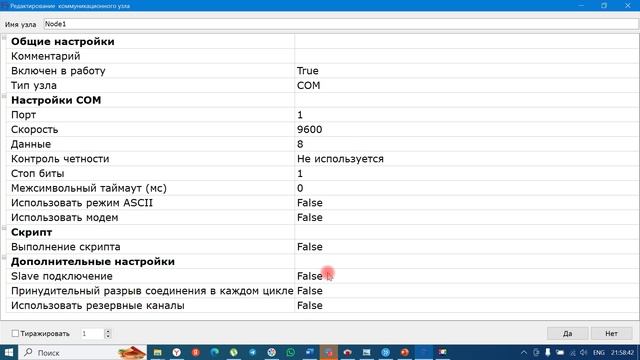Toggle Использовать модем value False
Screen dimensions: 640x360
466,218
